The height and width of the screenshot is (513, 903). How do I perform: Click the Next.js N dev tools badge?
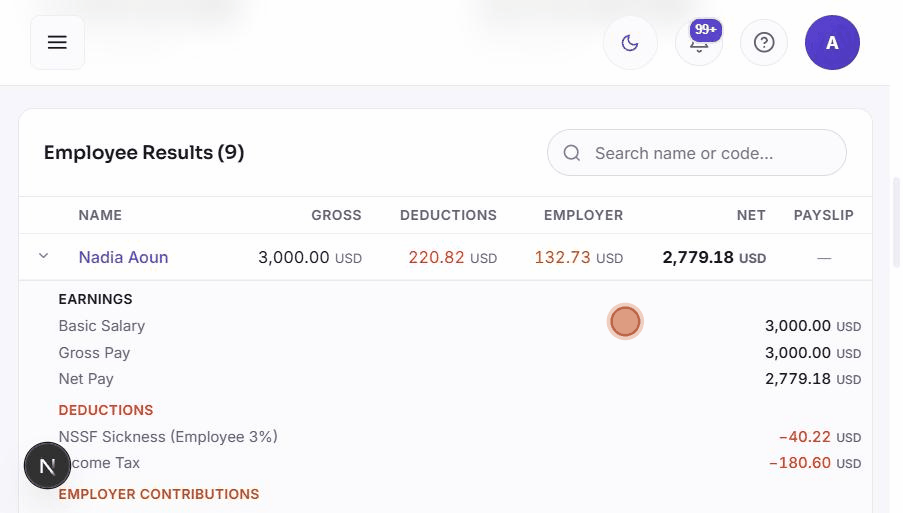coord(47,466)
